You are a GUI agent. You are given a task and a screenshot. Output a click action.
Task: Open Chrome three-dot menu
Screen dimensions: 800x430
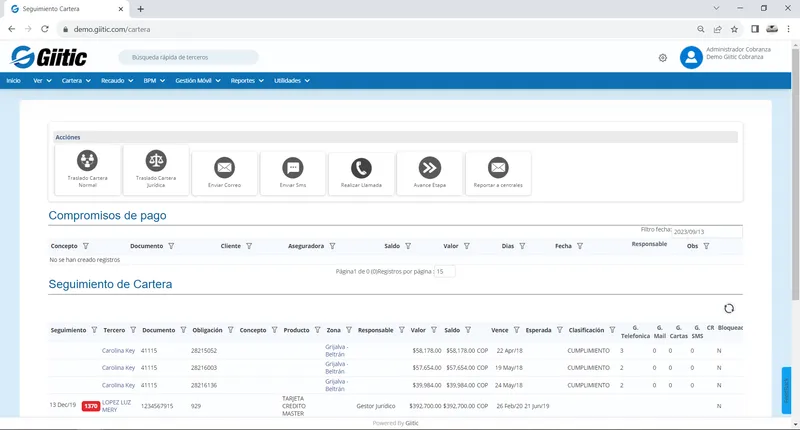coord(788,29)
